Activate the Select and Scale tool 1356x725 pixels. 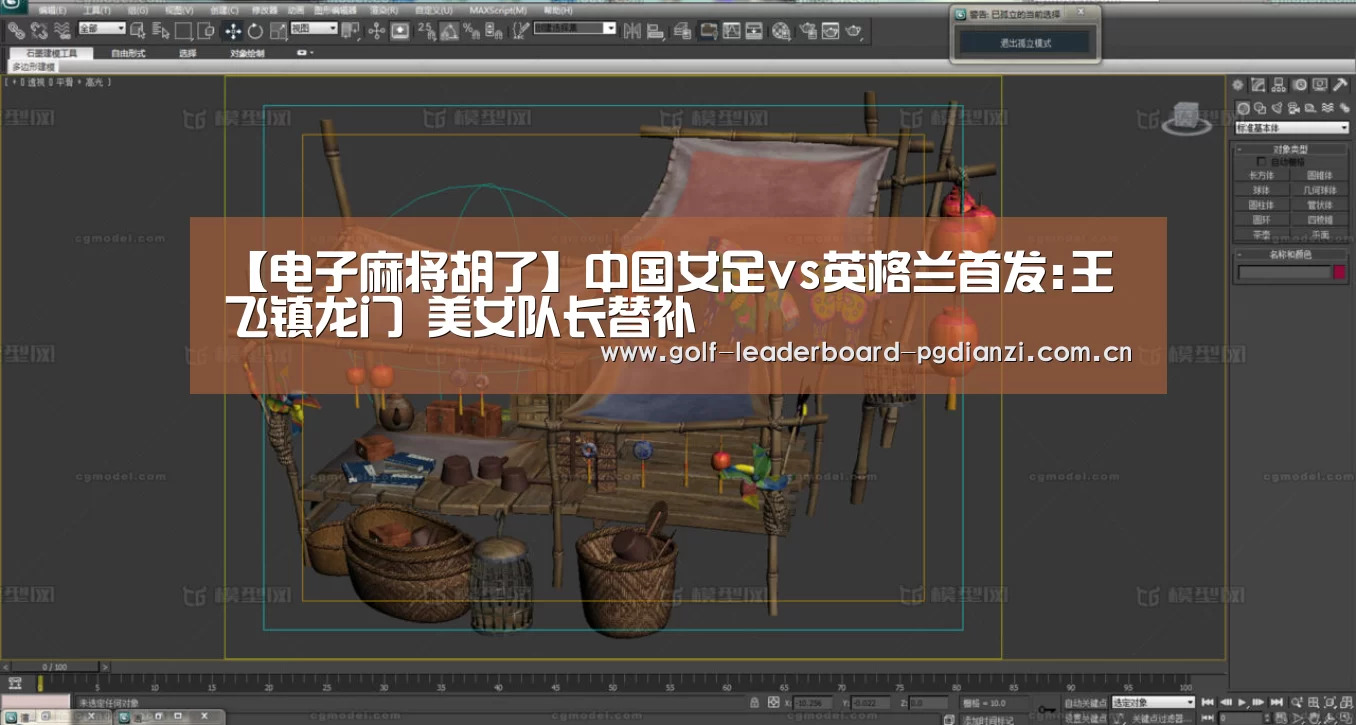point(277,31)
